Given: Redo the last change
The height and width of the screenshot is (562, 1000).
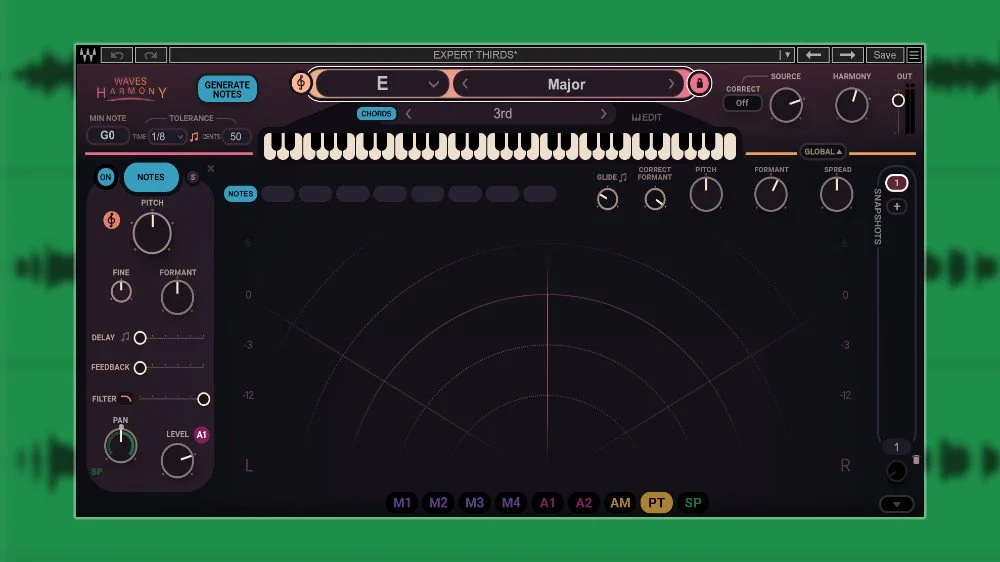Looking at the screenshot, I should click(x=151, y=55).
